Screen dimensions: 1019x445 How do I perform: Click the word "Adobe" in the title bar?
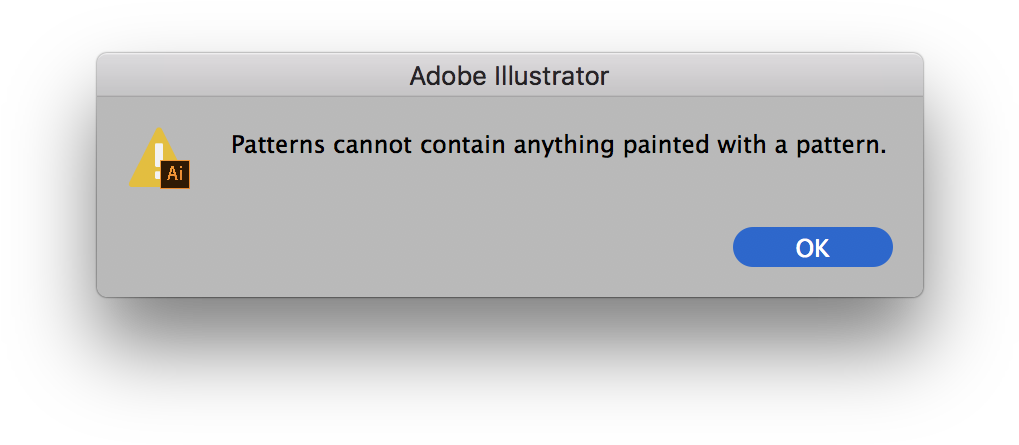[448, 76]
